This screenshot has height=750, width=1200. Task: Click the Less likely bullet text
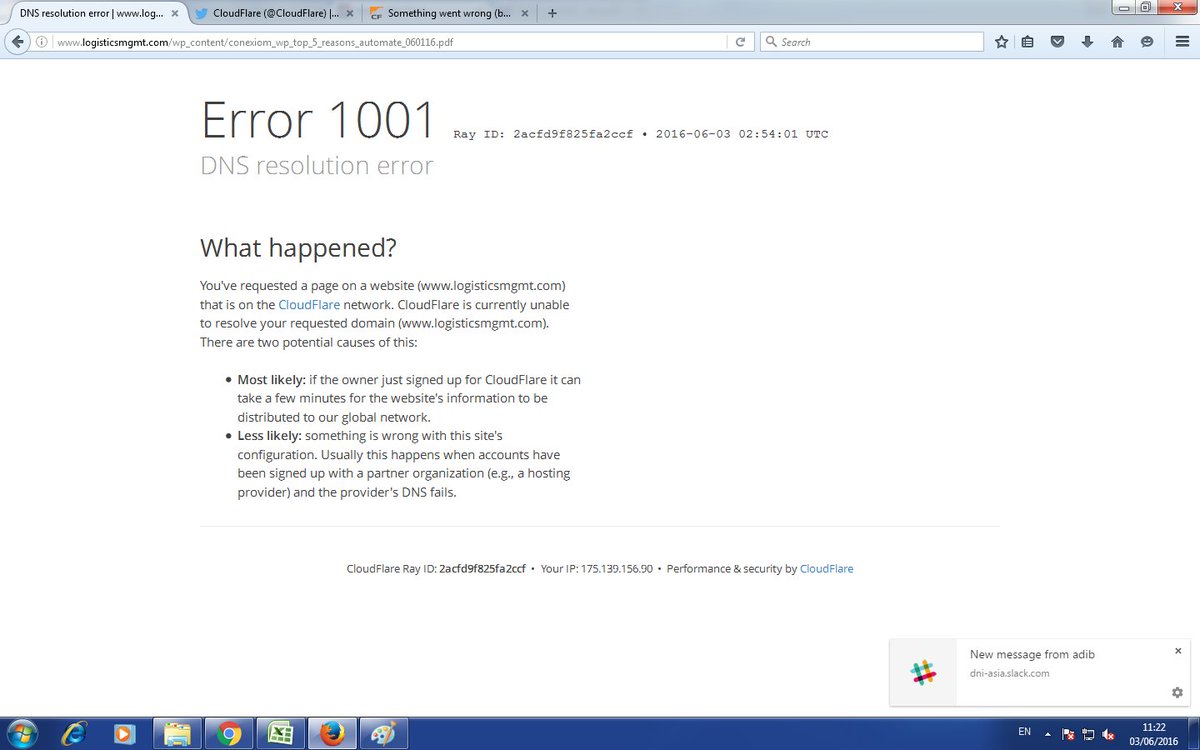(404, 464)
